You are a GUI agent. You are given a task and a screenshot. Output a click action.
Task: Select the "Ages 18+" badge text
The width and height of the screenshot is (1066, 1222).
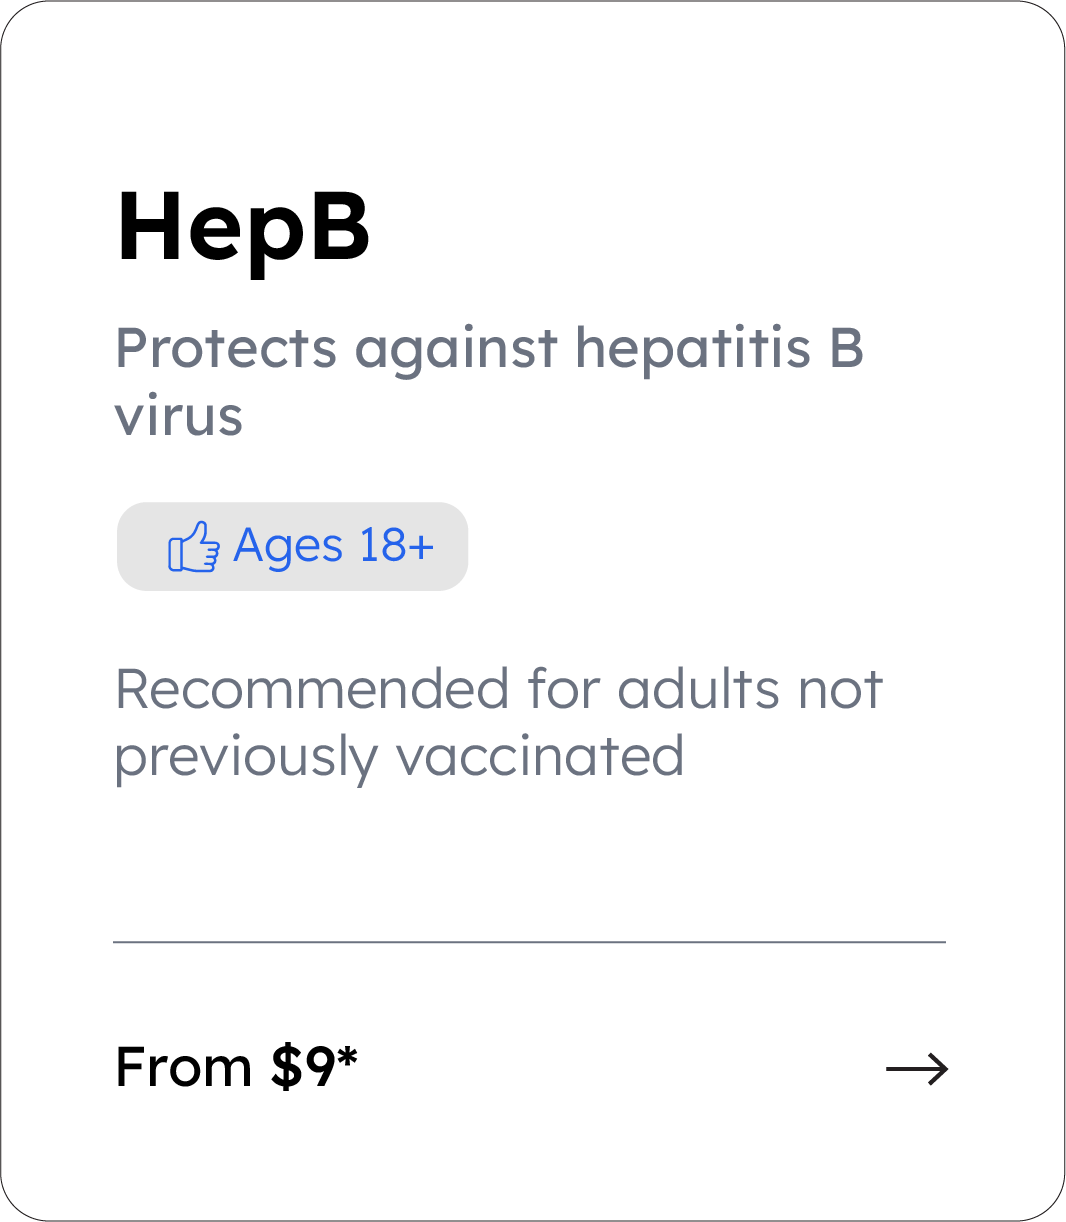click(333, 546)
